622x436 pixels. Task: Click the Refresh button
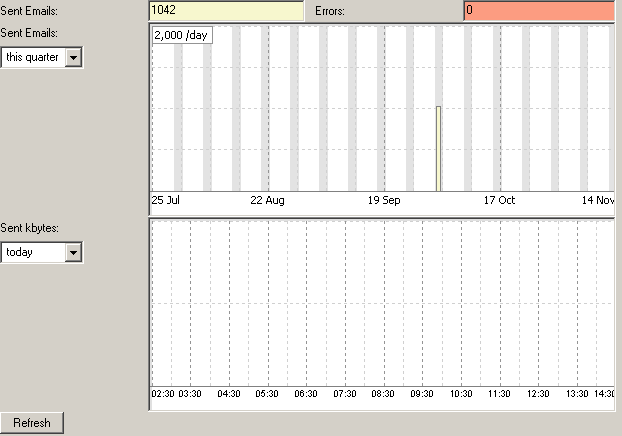pyautogui.click(x=32, y=423)
